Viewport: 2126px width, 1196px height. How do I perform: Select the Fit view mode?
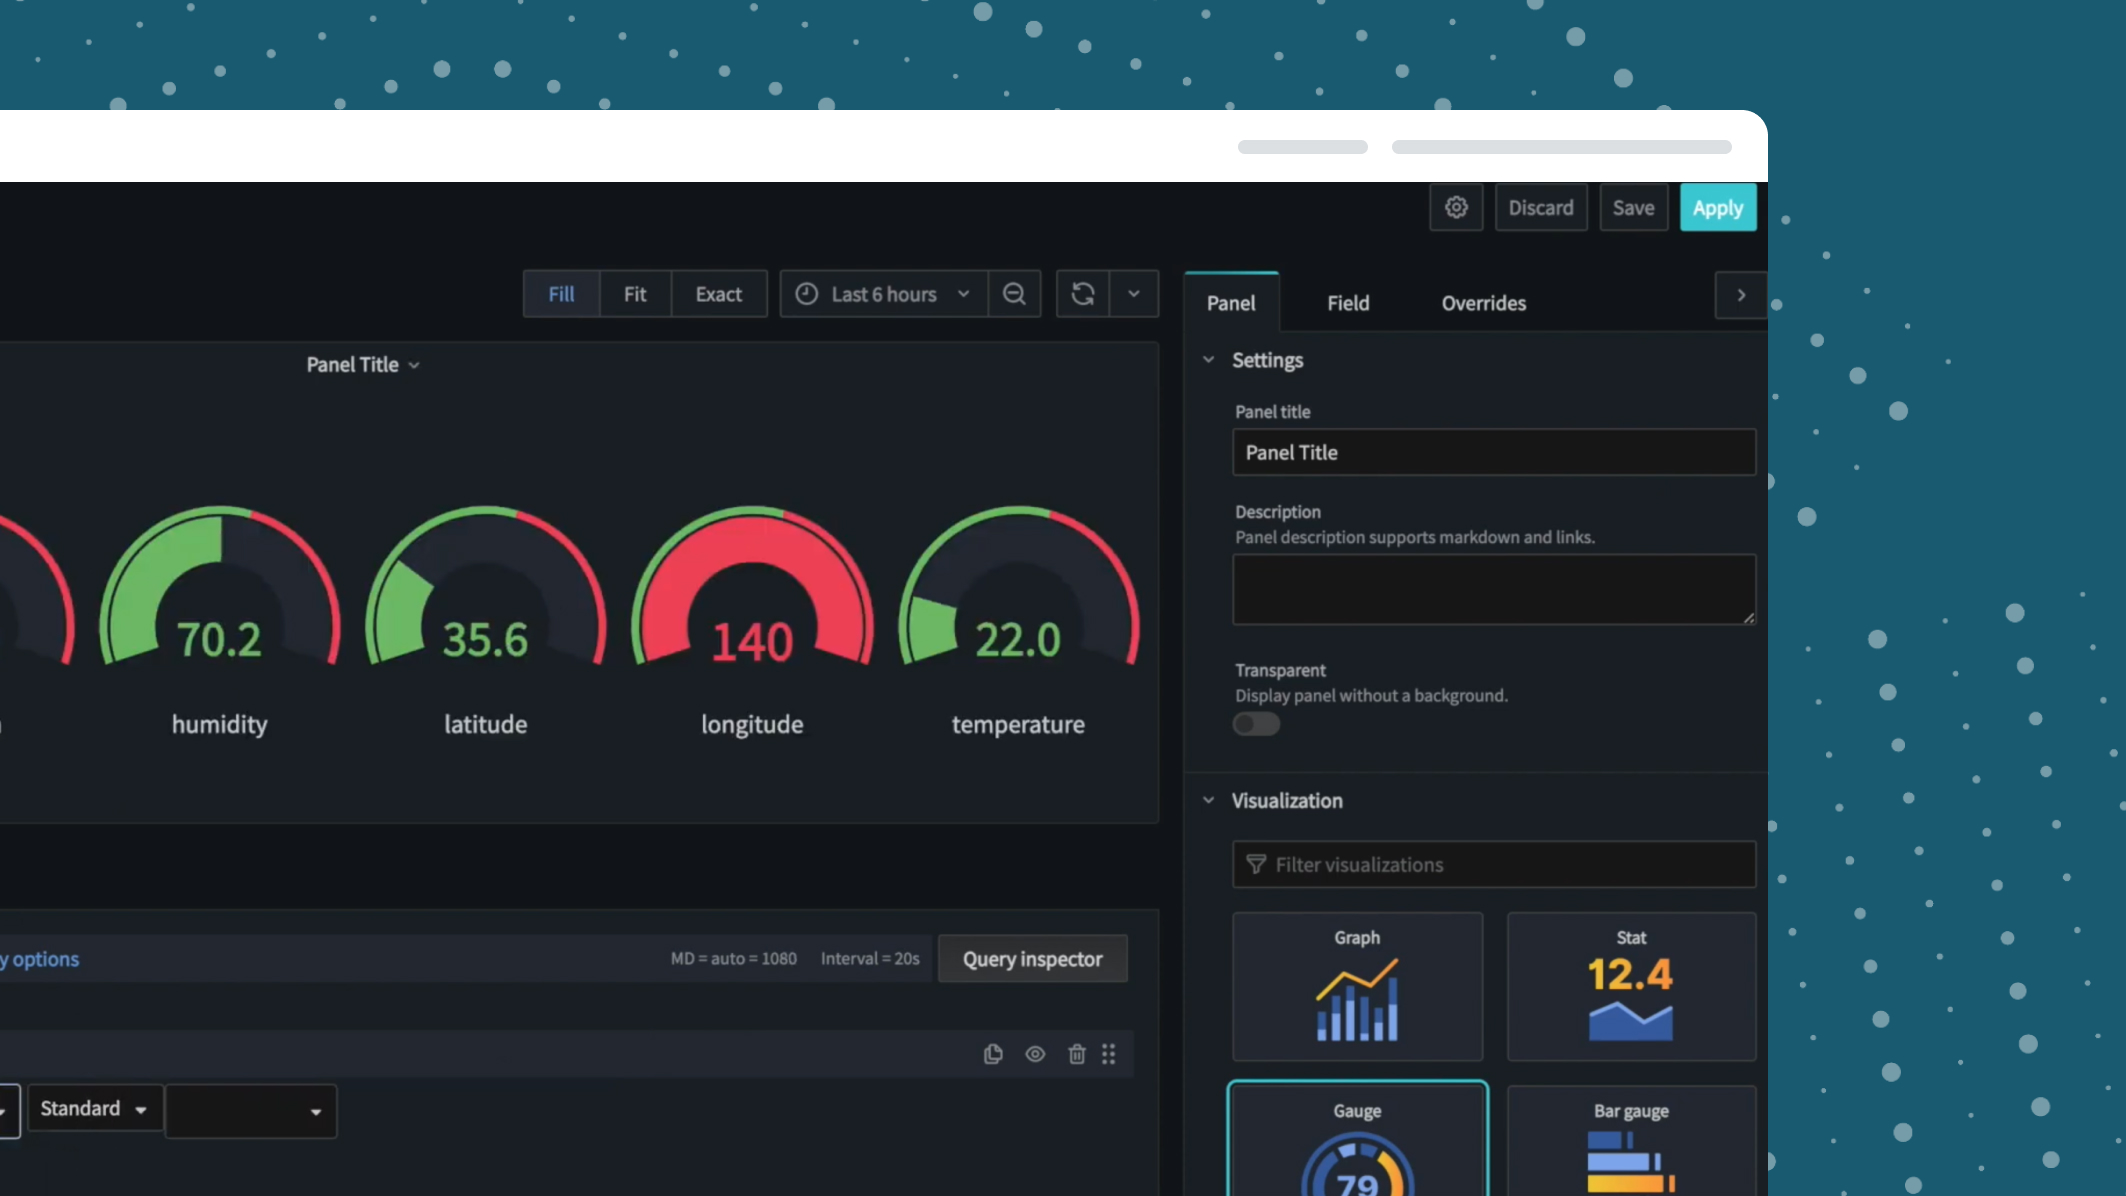(635, 294)
